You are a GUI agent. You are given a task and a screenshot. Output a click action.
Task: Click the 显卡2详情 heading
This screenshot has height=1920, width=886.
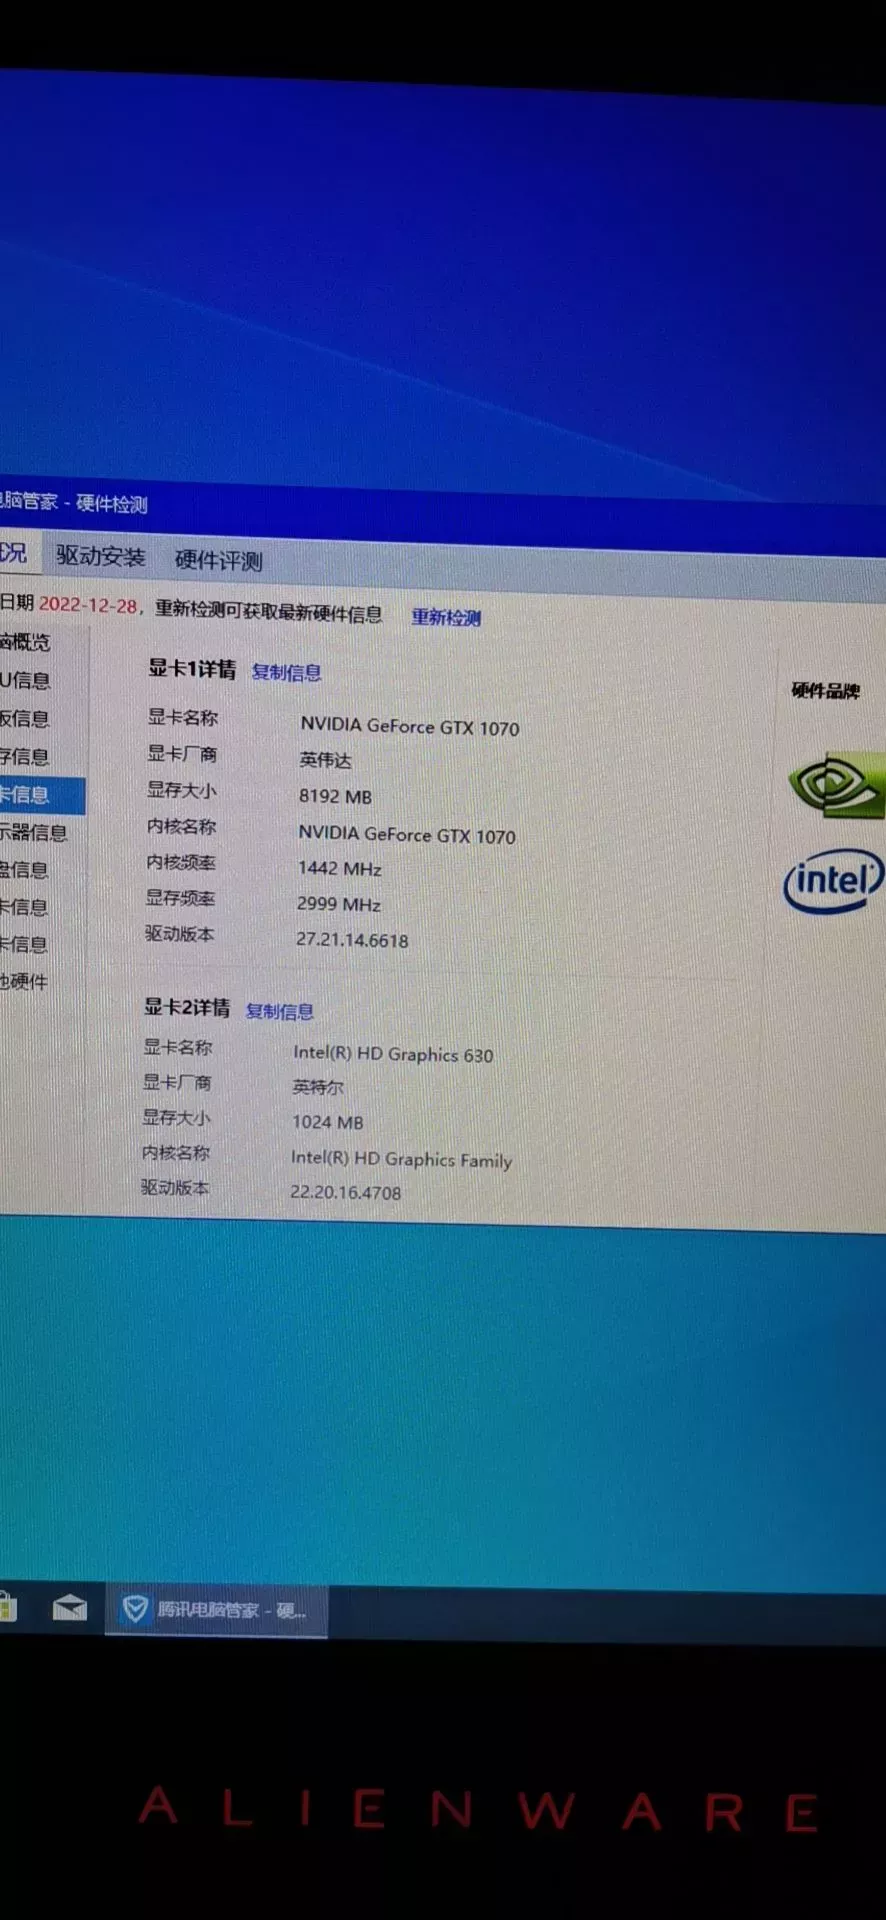tap(187, 1007)
